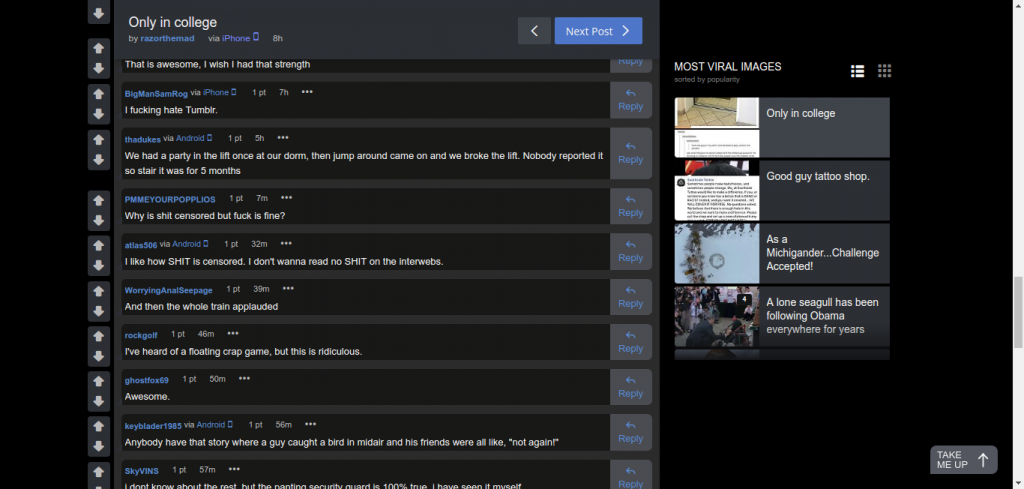Reply to rockgolf's comment

pos(630,342)
